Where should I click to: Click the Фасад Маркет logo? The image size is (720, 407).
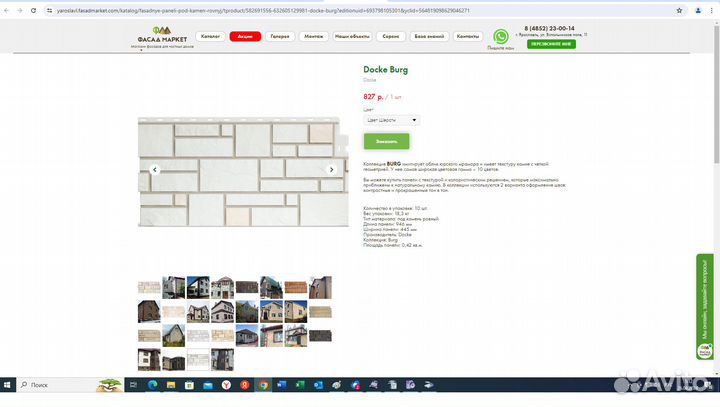(x=162, y=37)
